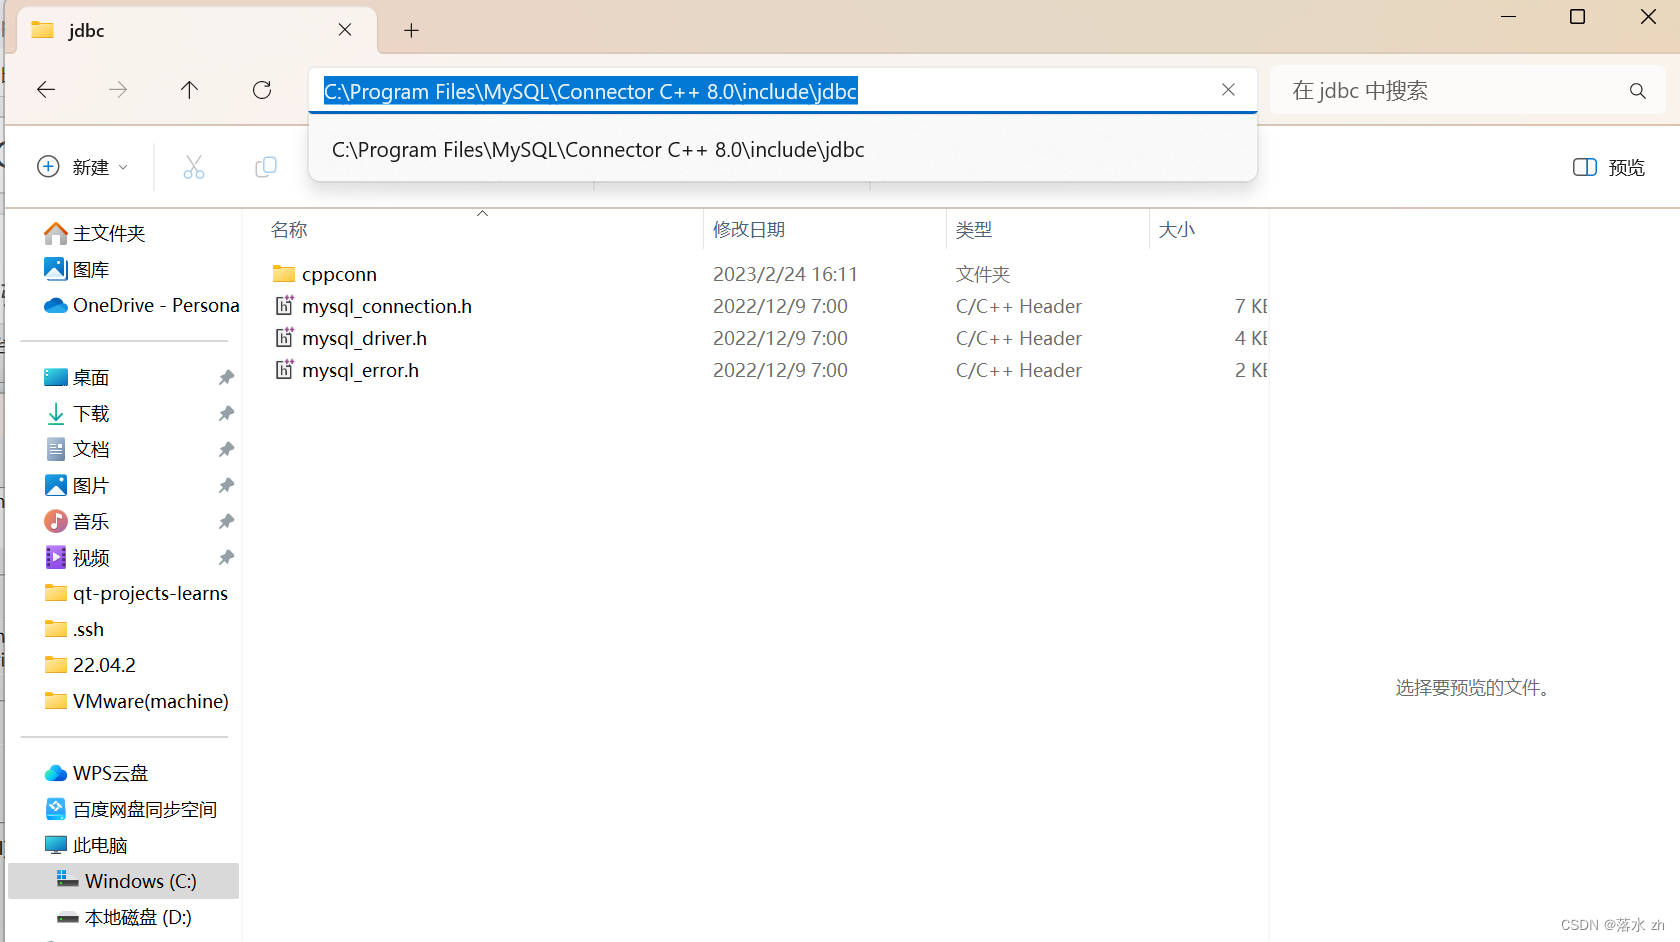Click type cell for mysql_driver.h

(x=1018, y=338)
